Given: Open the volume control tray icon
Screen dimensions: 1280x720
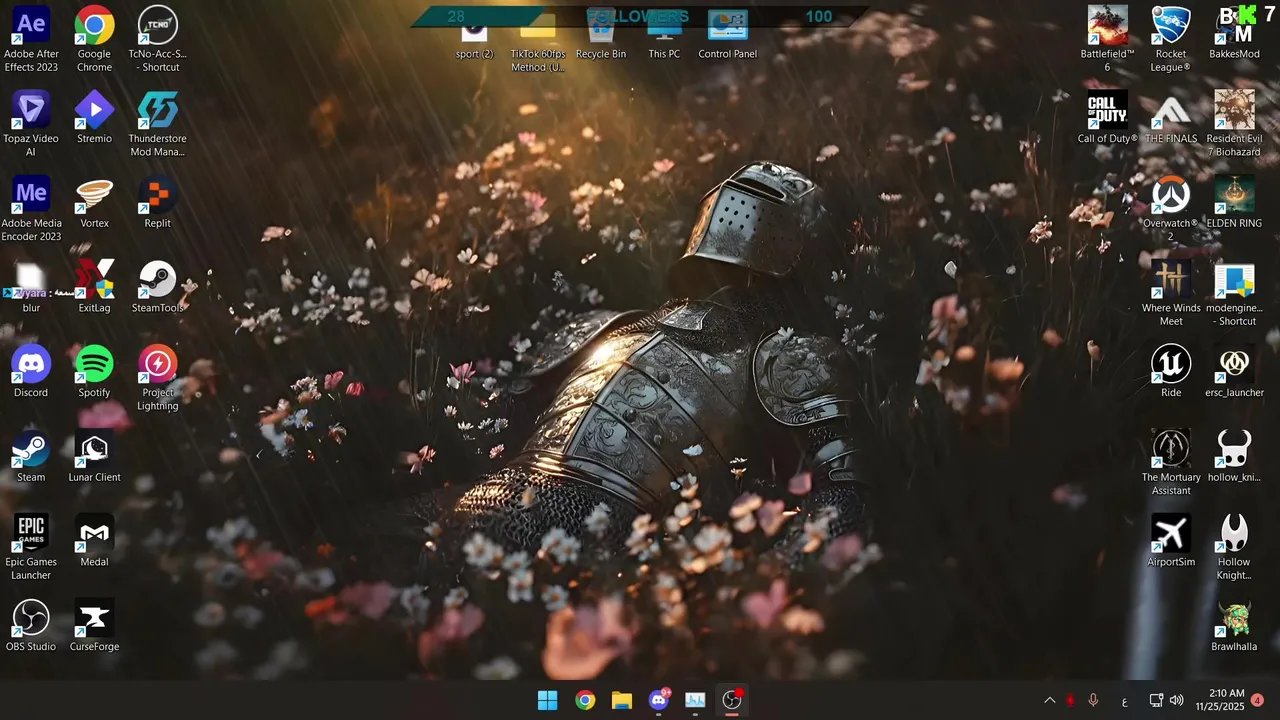Looking at the screenshot, I should (x=1177, y=701).
